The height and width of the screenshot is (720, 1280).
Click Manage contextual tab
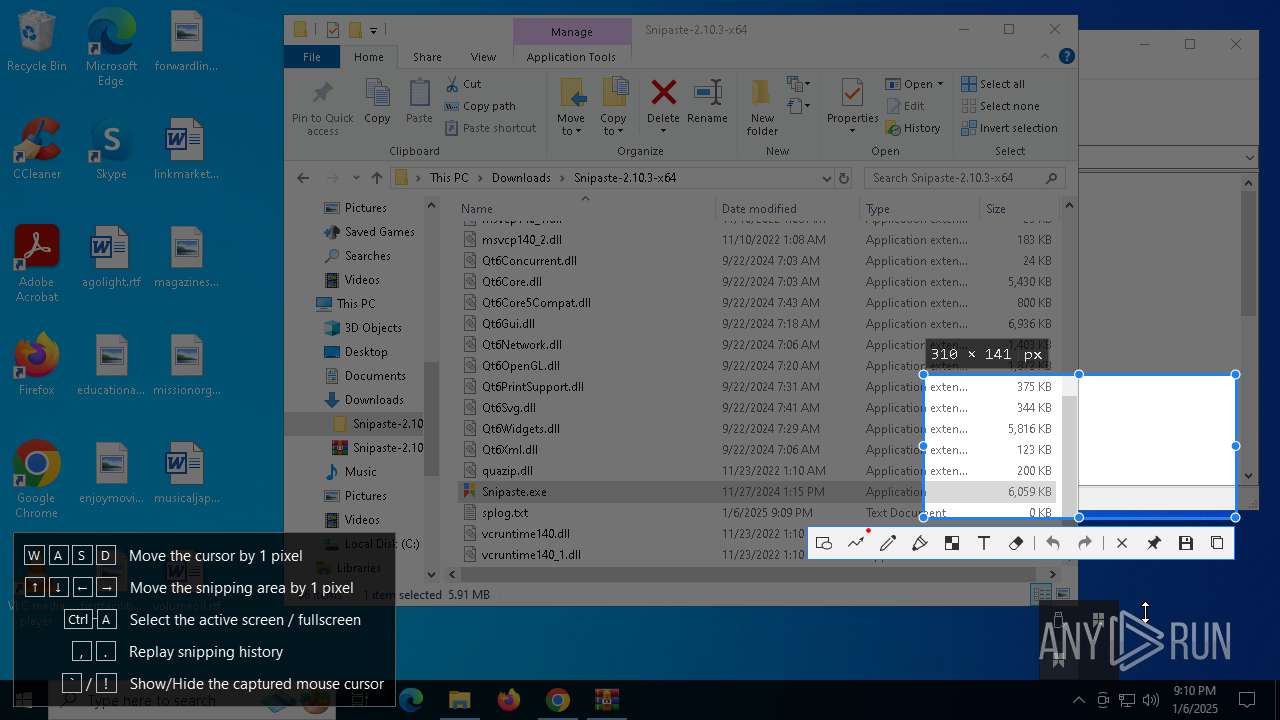point(571,32)
